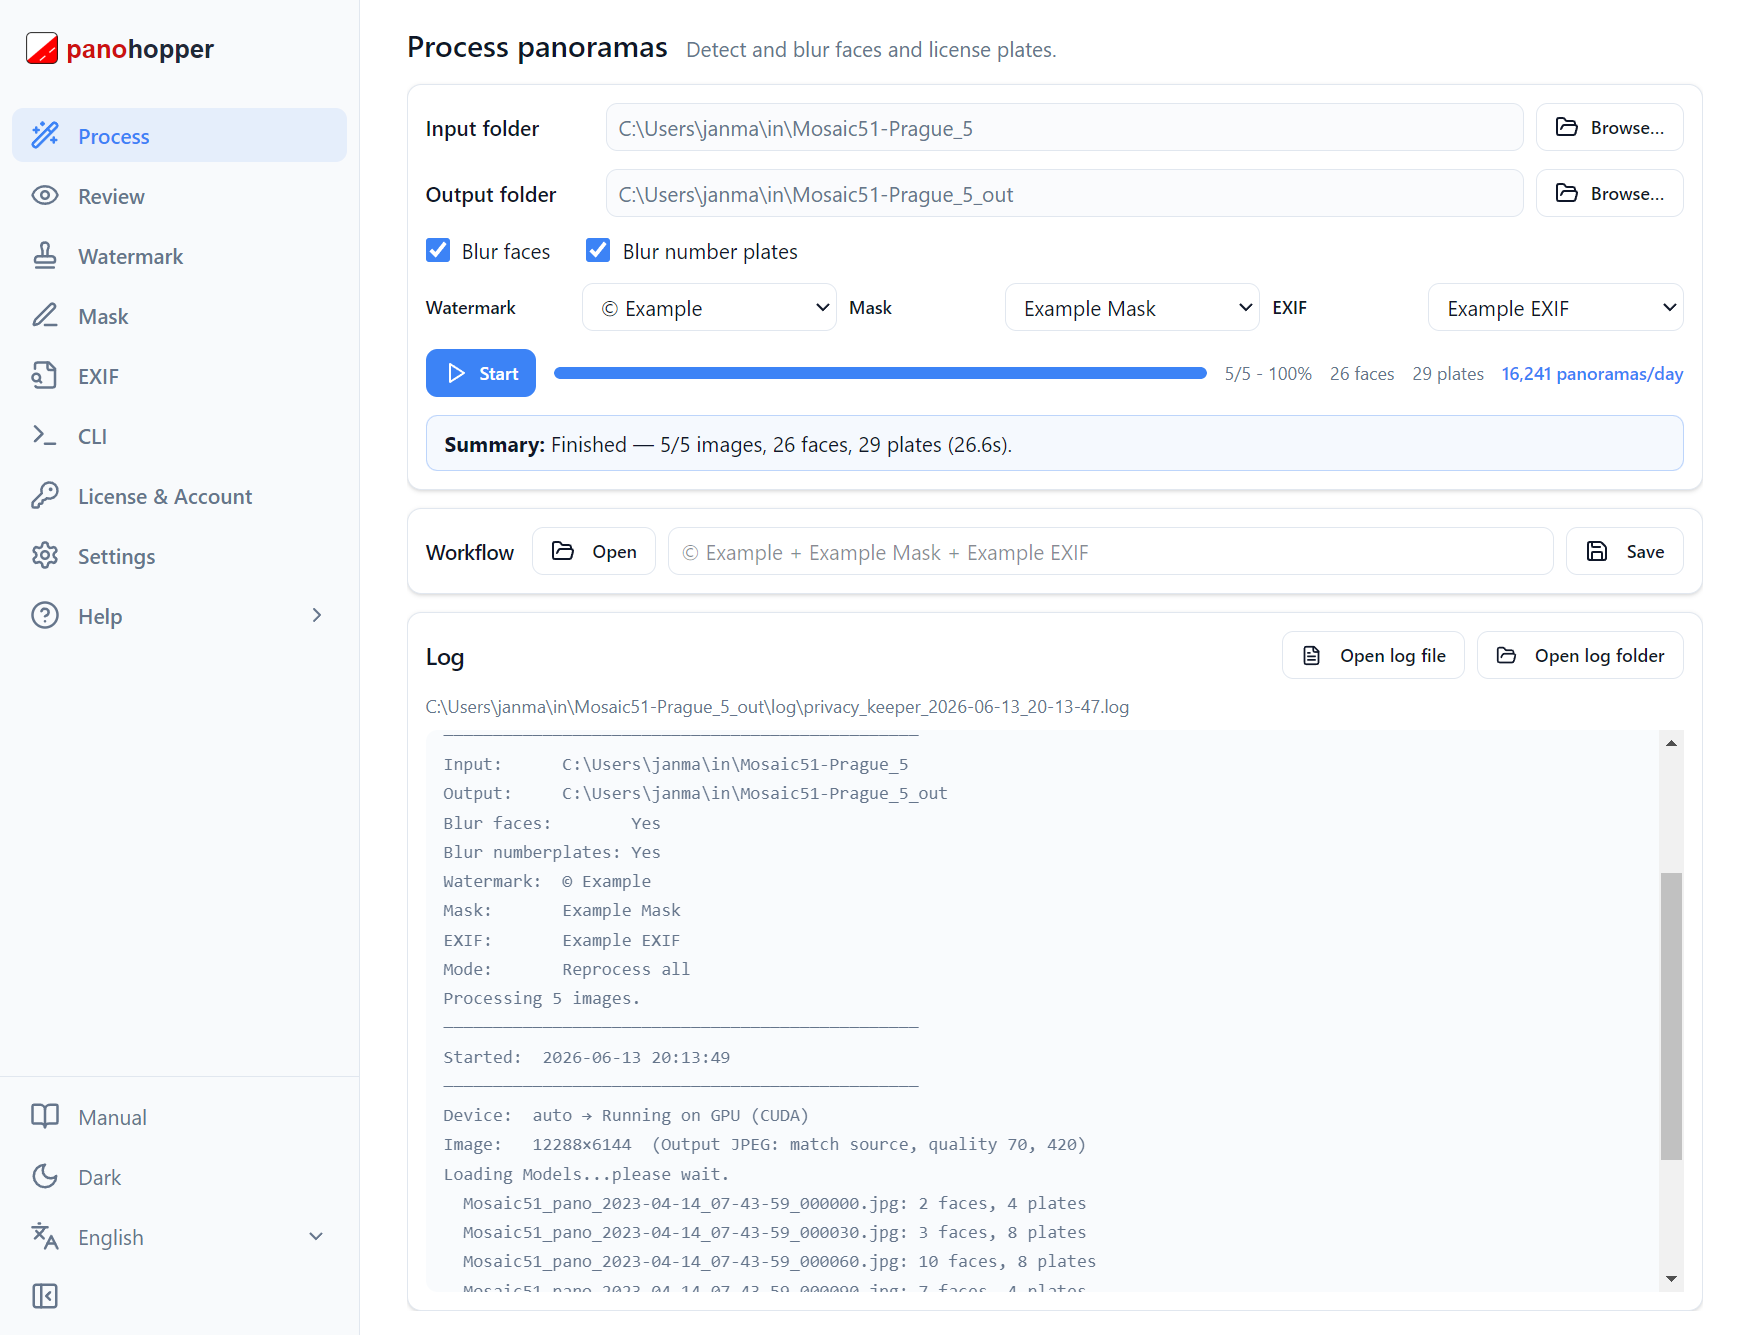This screenshot has height=1335, width=1749.
Task: Open the CLI section
Action: pyautogui.click(x=179, y=435)
